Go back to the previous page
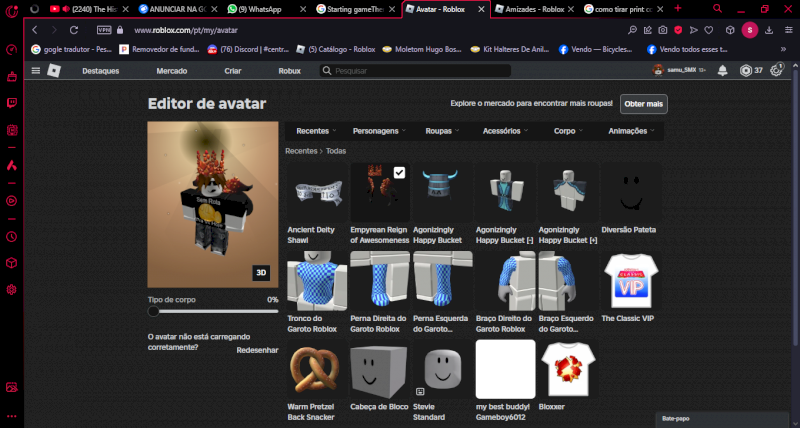Viewport: 800px width, 428px height. (35, 30)
